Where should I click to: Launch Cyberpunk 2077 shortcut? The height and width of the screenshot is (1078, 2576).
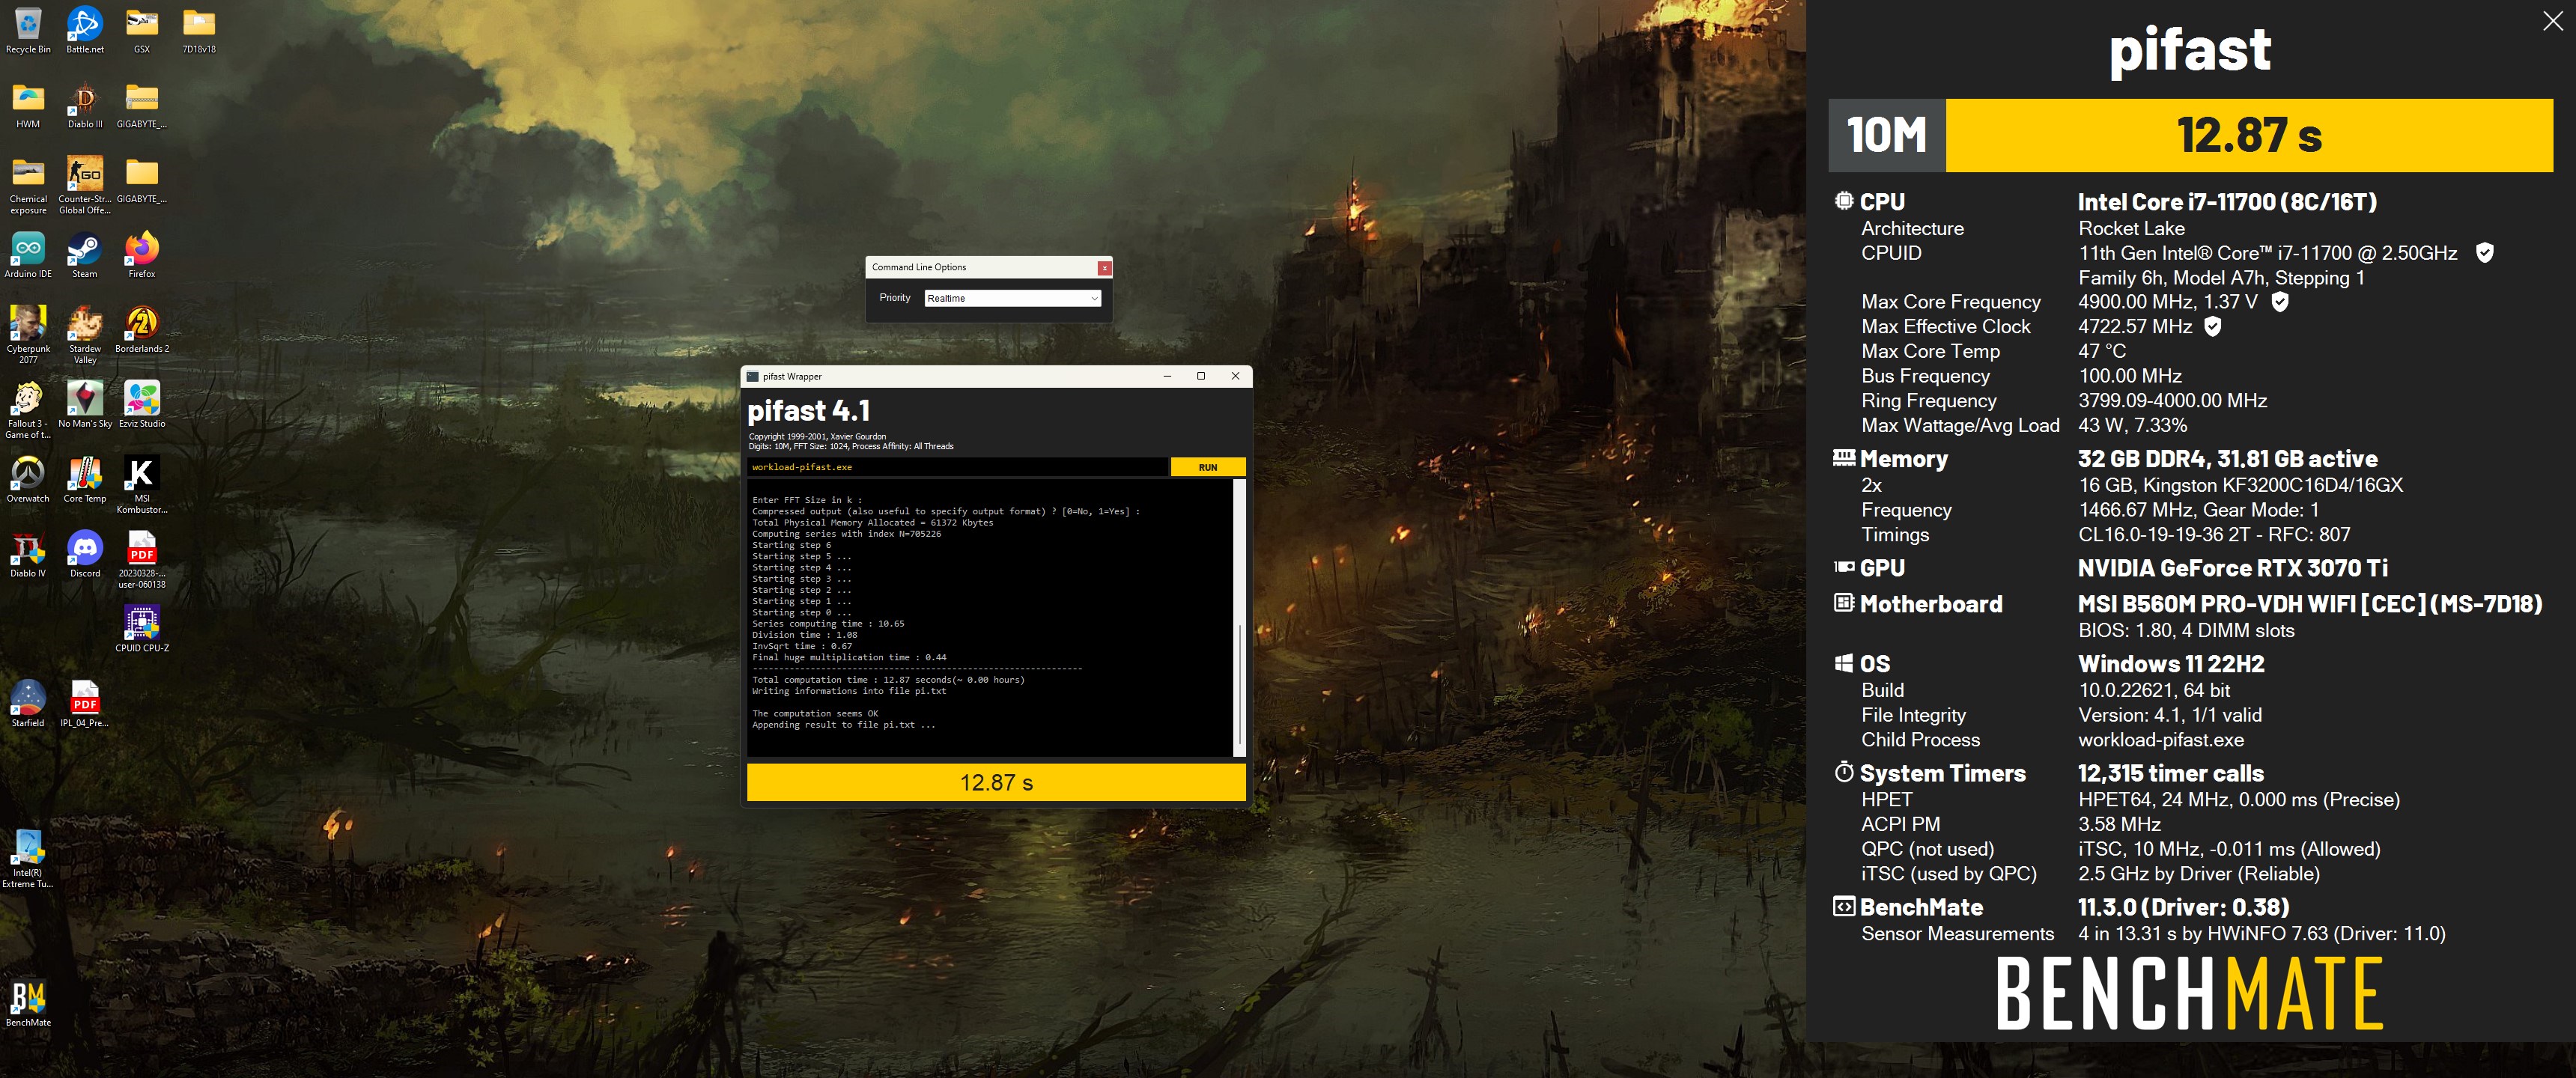pos(28,335)
